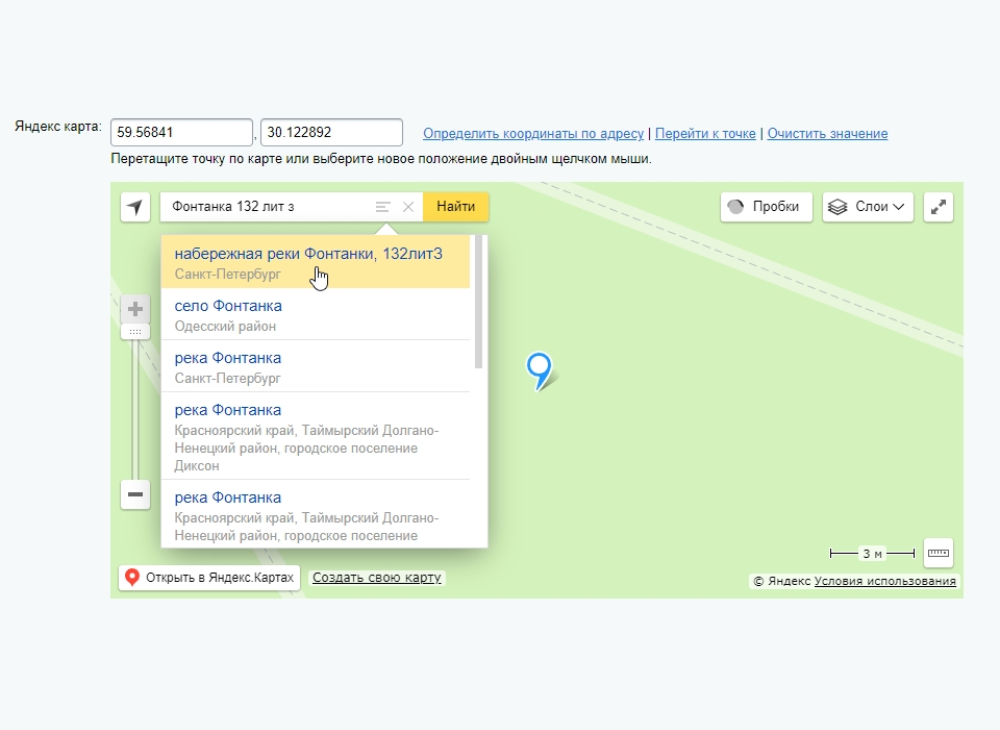1000x730 pixels.
Task: Click the Перейти к точке link
Action: (x=705, y=134)
